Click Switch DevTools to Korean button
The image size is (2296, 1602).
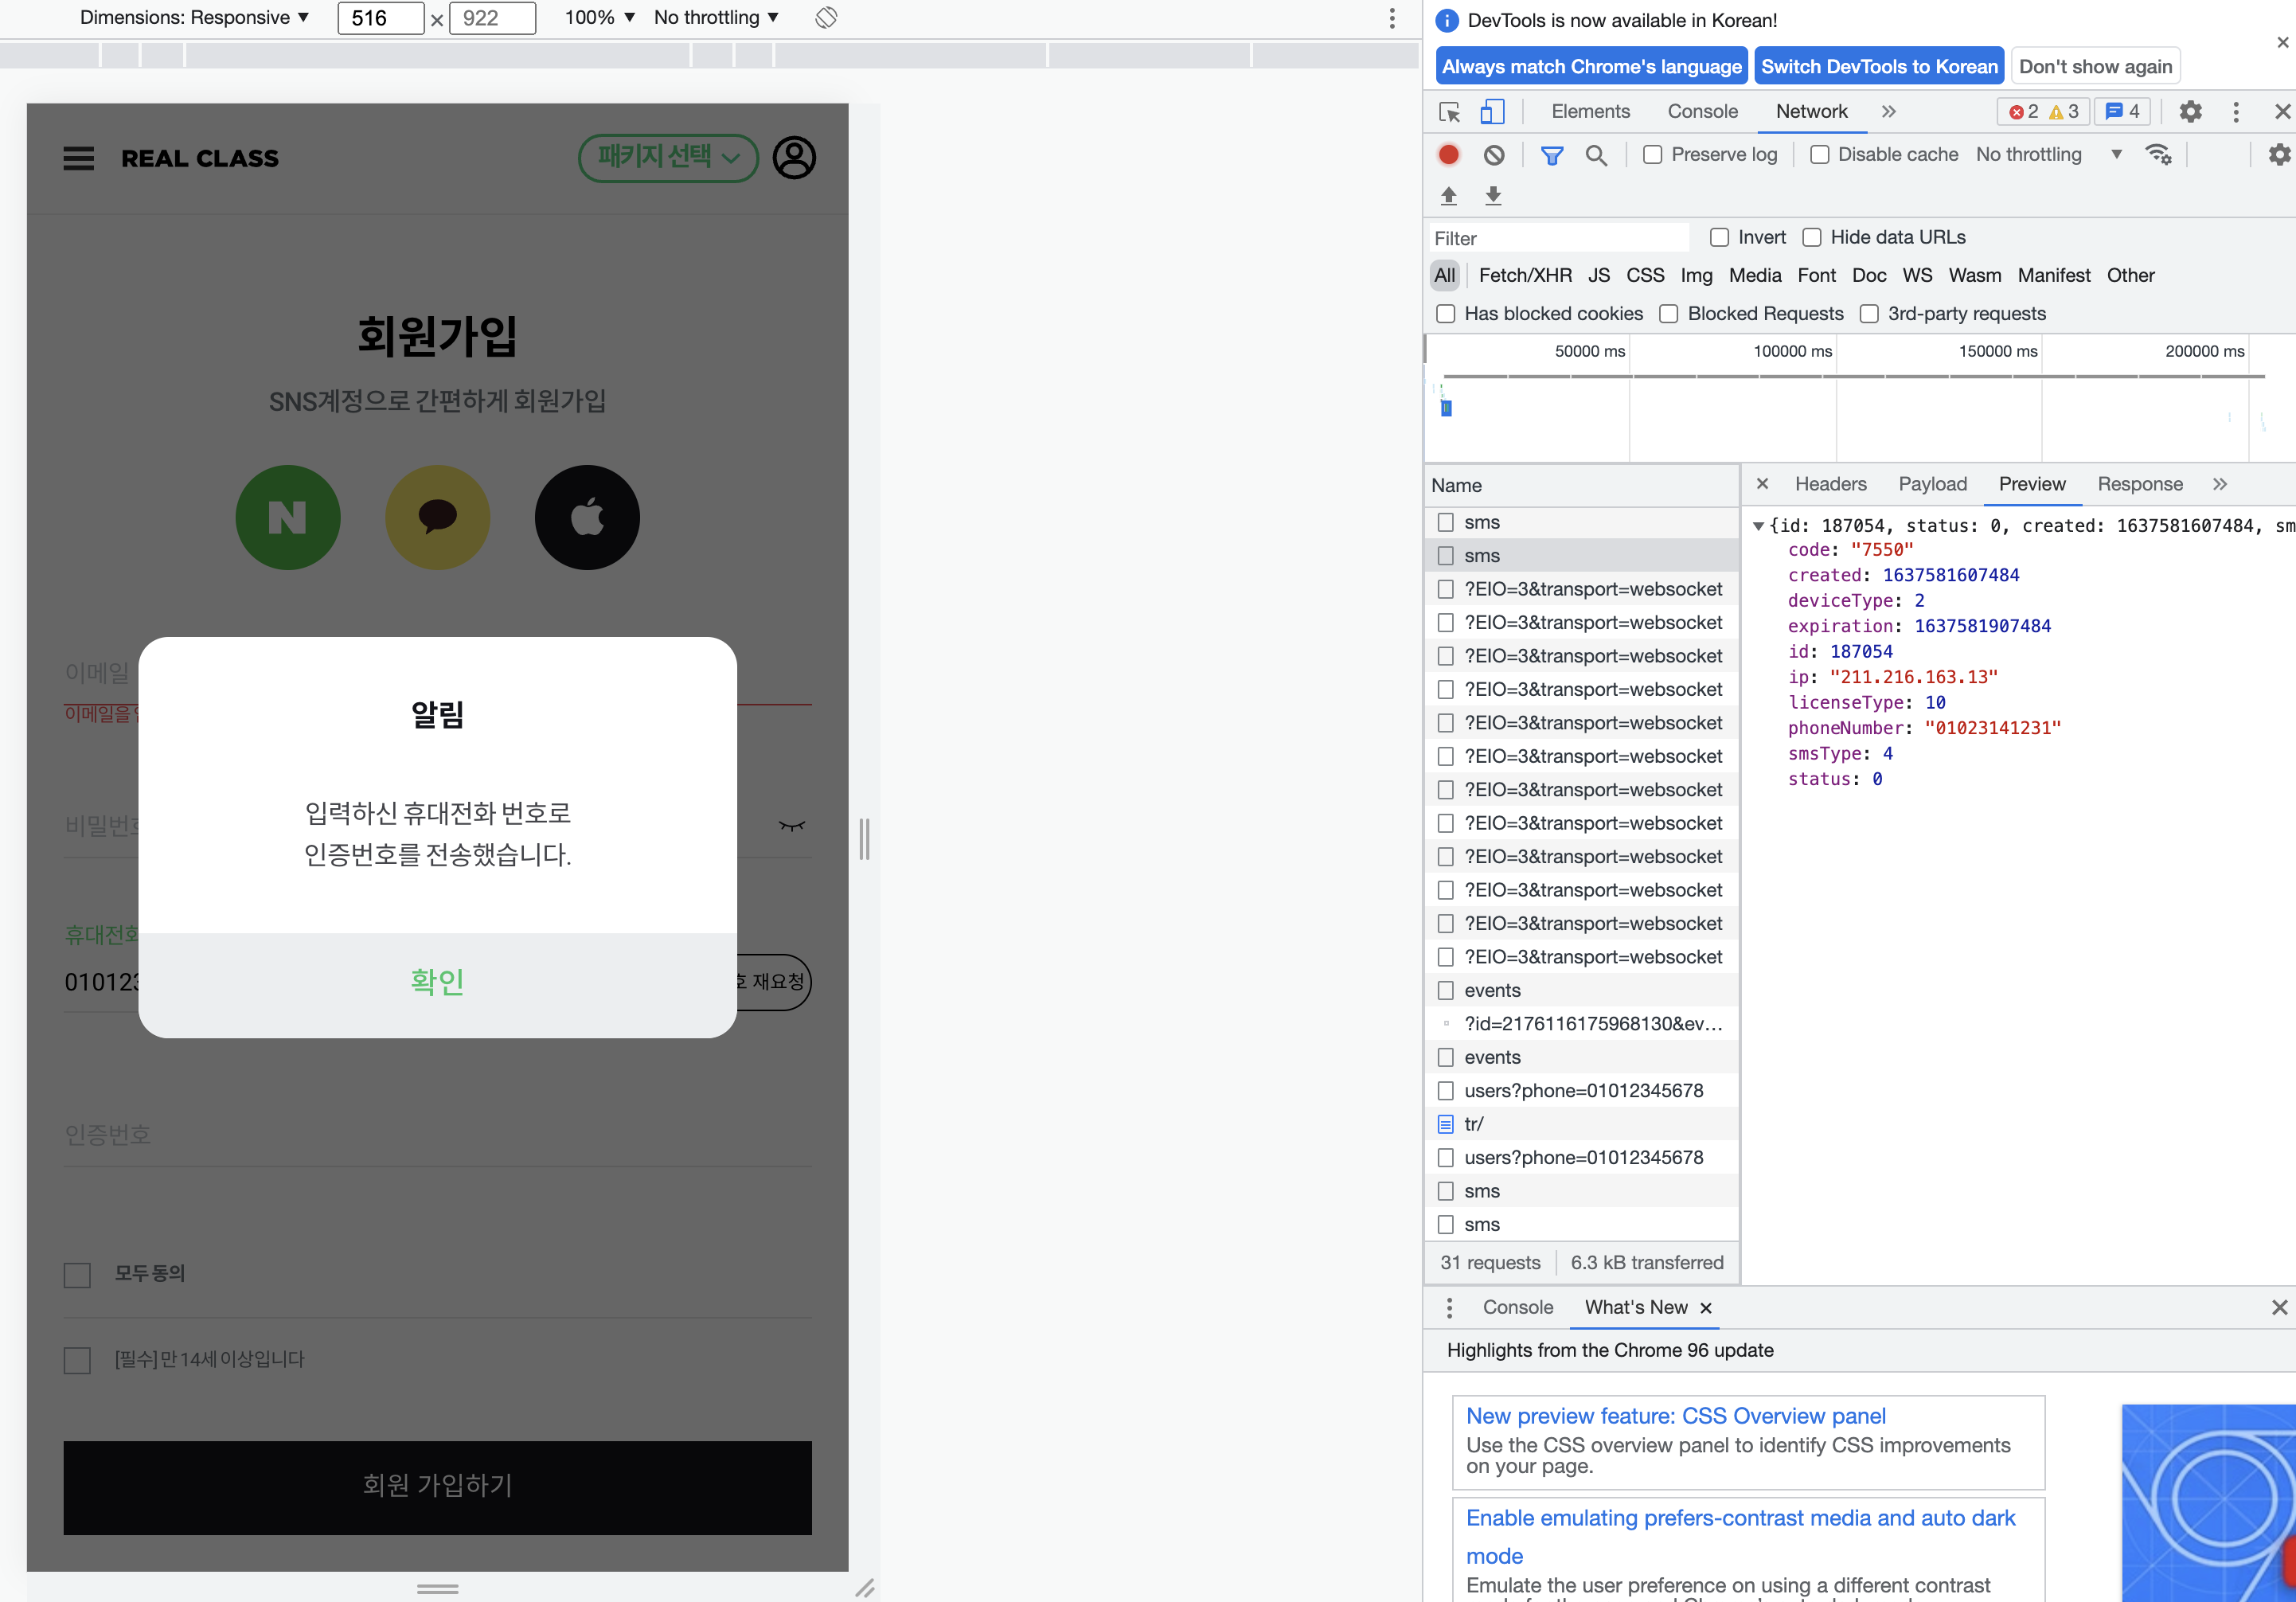coord(1878,67)
